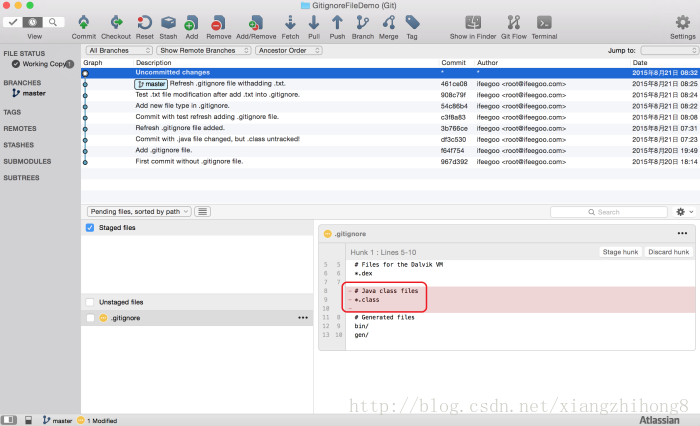Toggle the Staged files checkbox
Screen dimensions: 700x426
(x=90, y=228)
